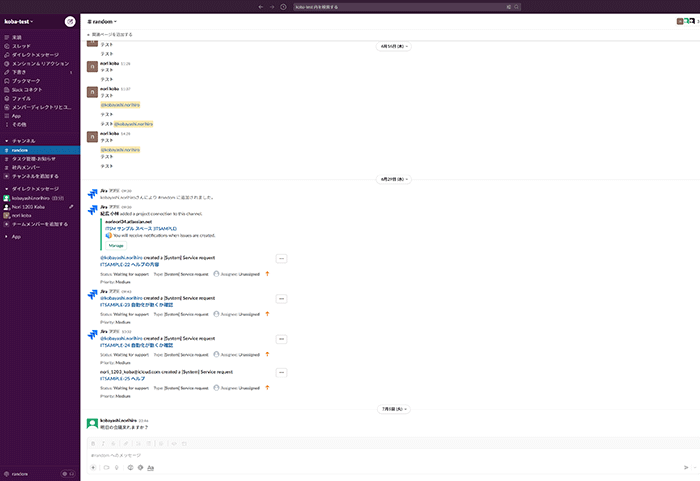This screenshot has height=481, width=700.
Task: Click チームメンバーを追加する
Action: [x=40, y=224]
